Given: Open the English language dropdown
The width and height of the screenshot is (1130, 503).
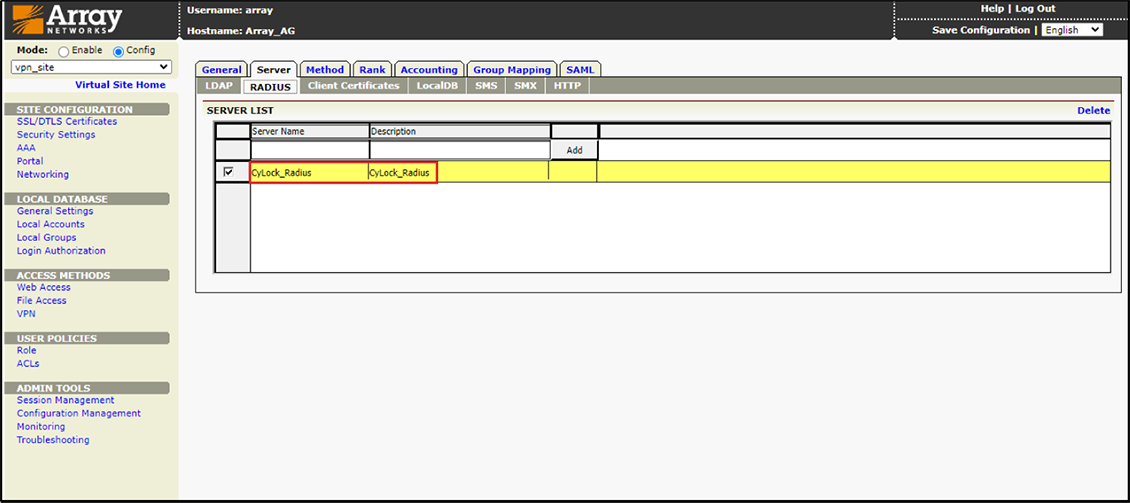Looking at the screenshot, I should coord(1071,30).
